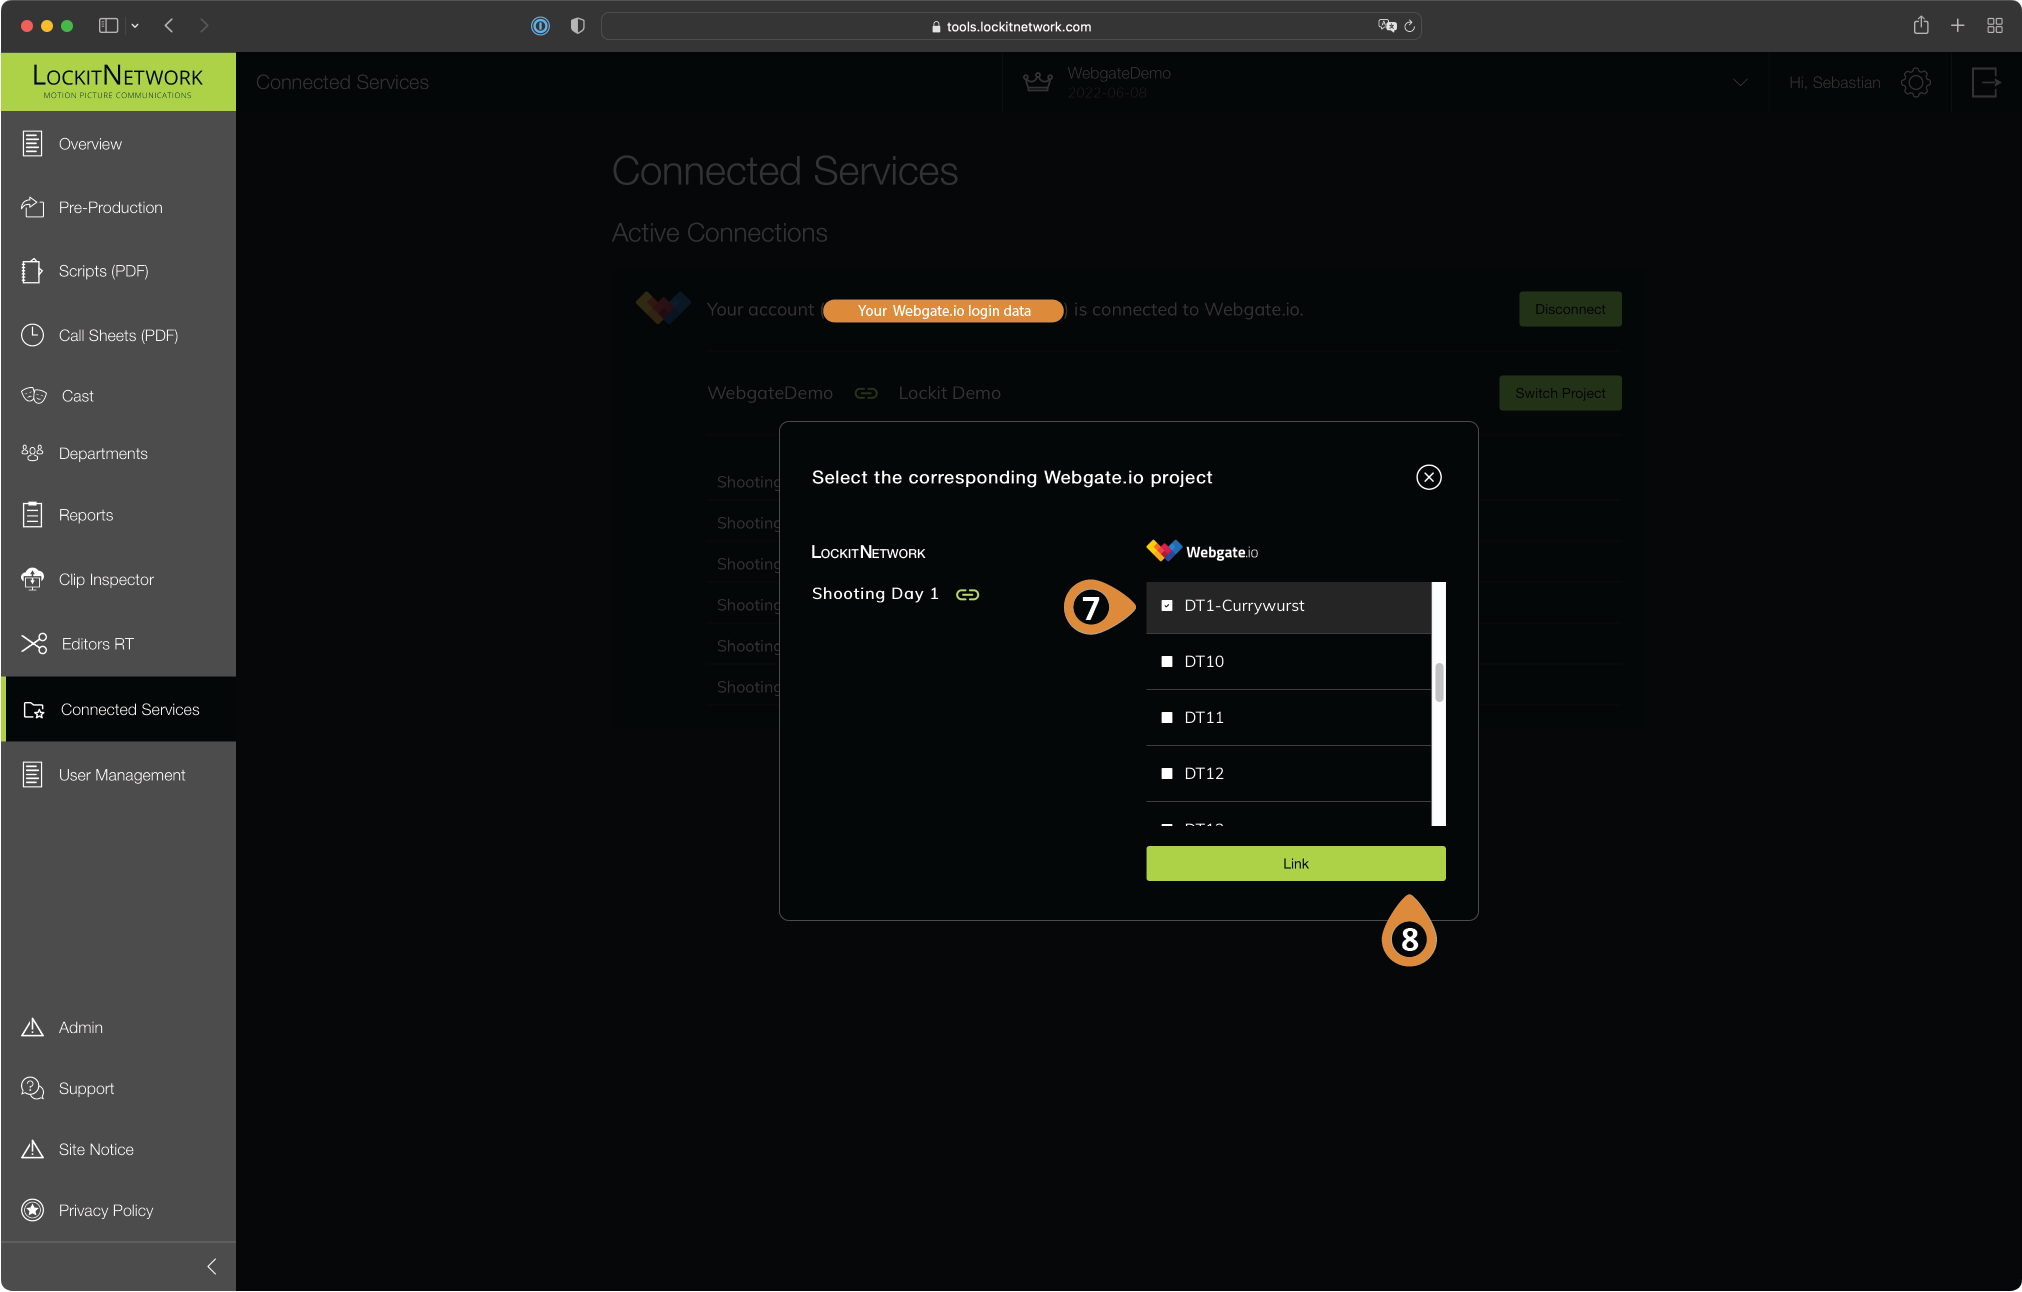Open a new Safari tab
This screenshot has height=1292, width=2022.
click(1958, 26)
